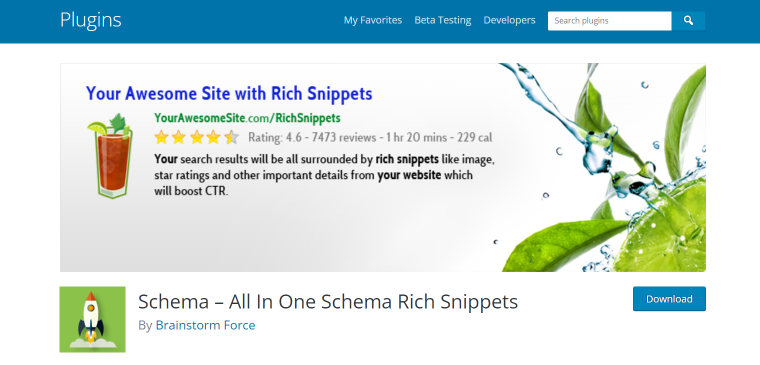Focus the Search plugins input field

tap(610, 21)
